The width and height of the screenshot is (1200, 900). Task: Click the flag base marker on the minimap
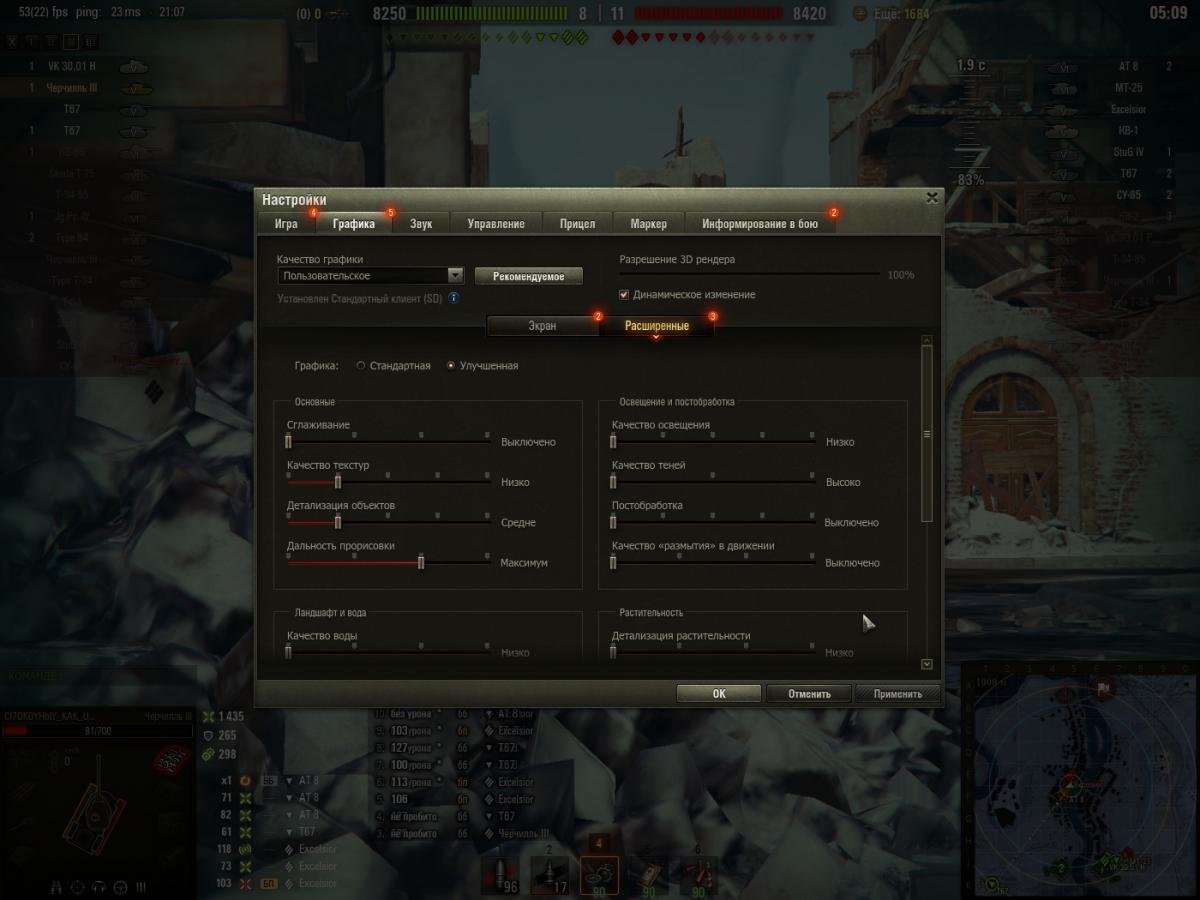[1104, 688]
